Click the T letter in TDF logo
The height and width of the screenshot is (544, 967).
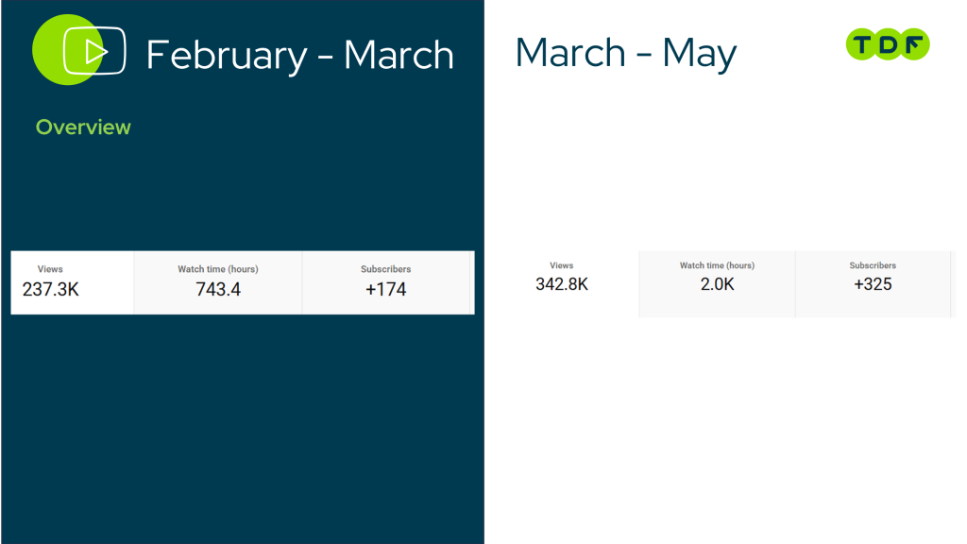pos(862,44)
